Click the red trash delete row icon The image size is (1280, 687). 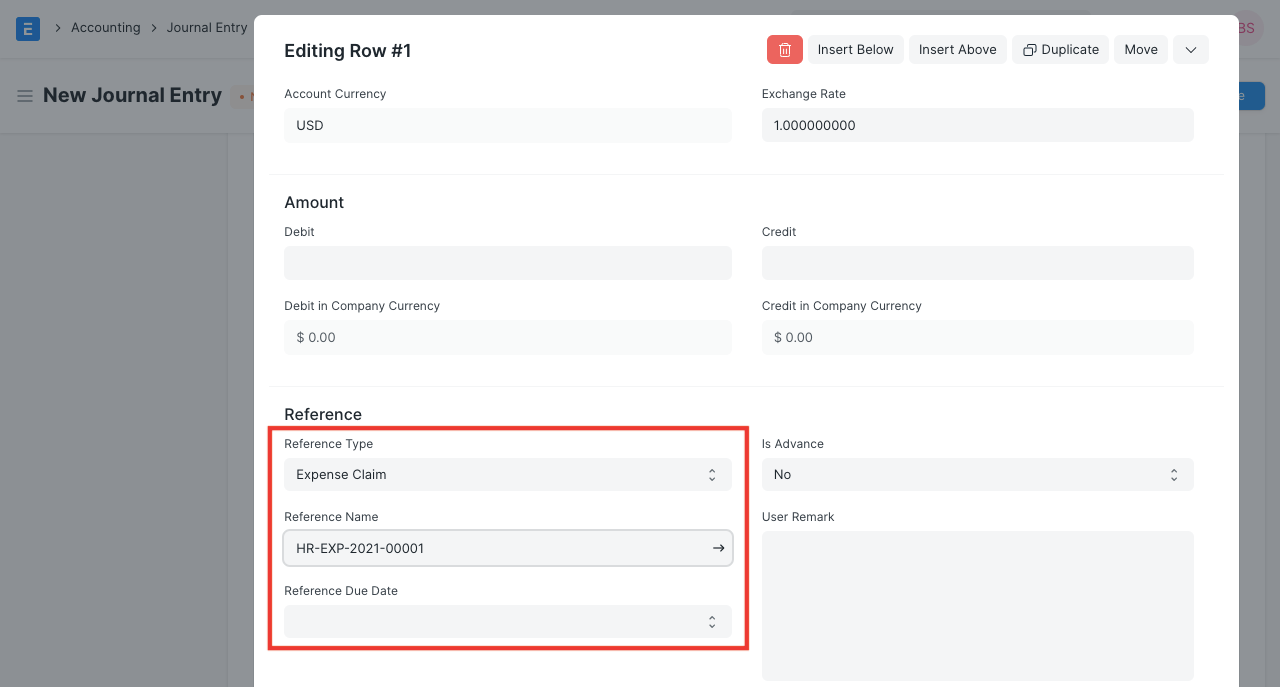coord(785,50)
